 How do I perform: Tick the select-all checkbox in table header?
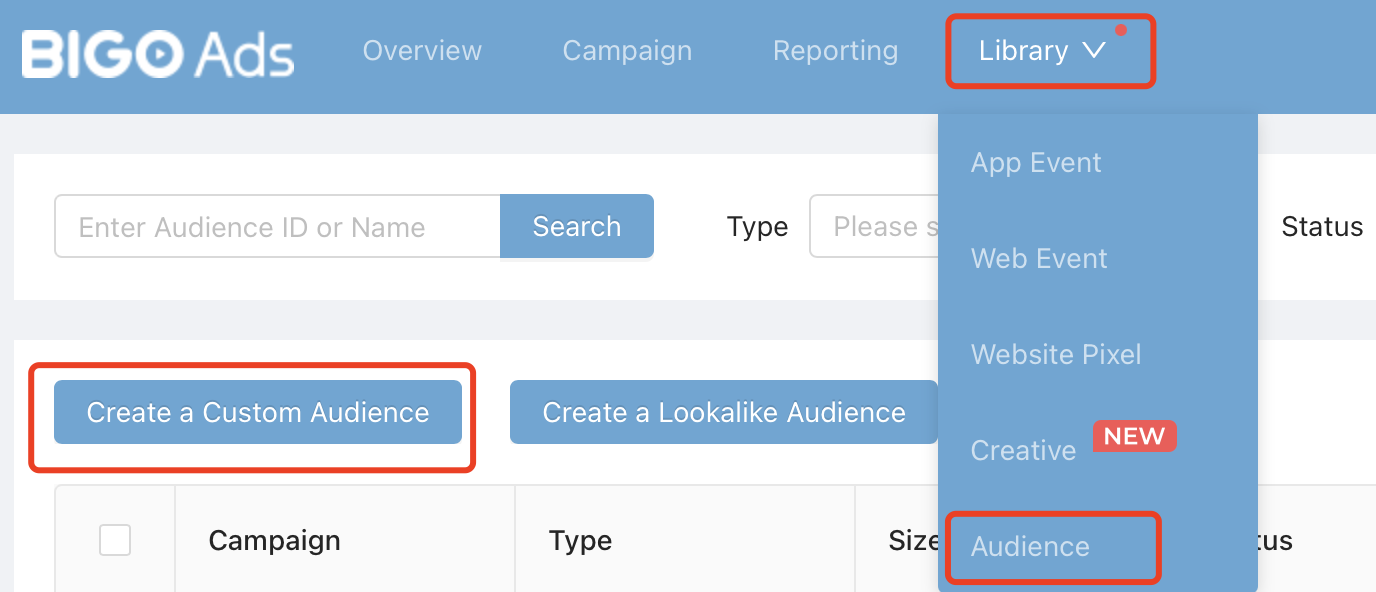pos(115,541)
